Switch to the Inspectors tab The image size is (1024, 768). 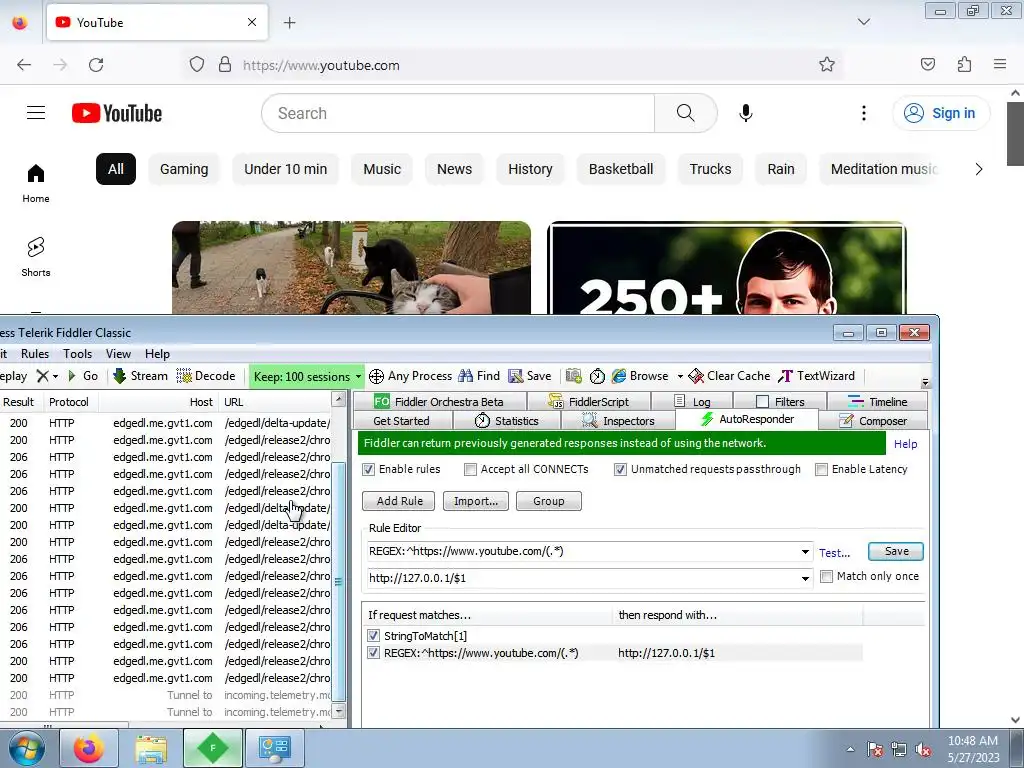(618, 421)
